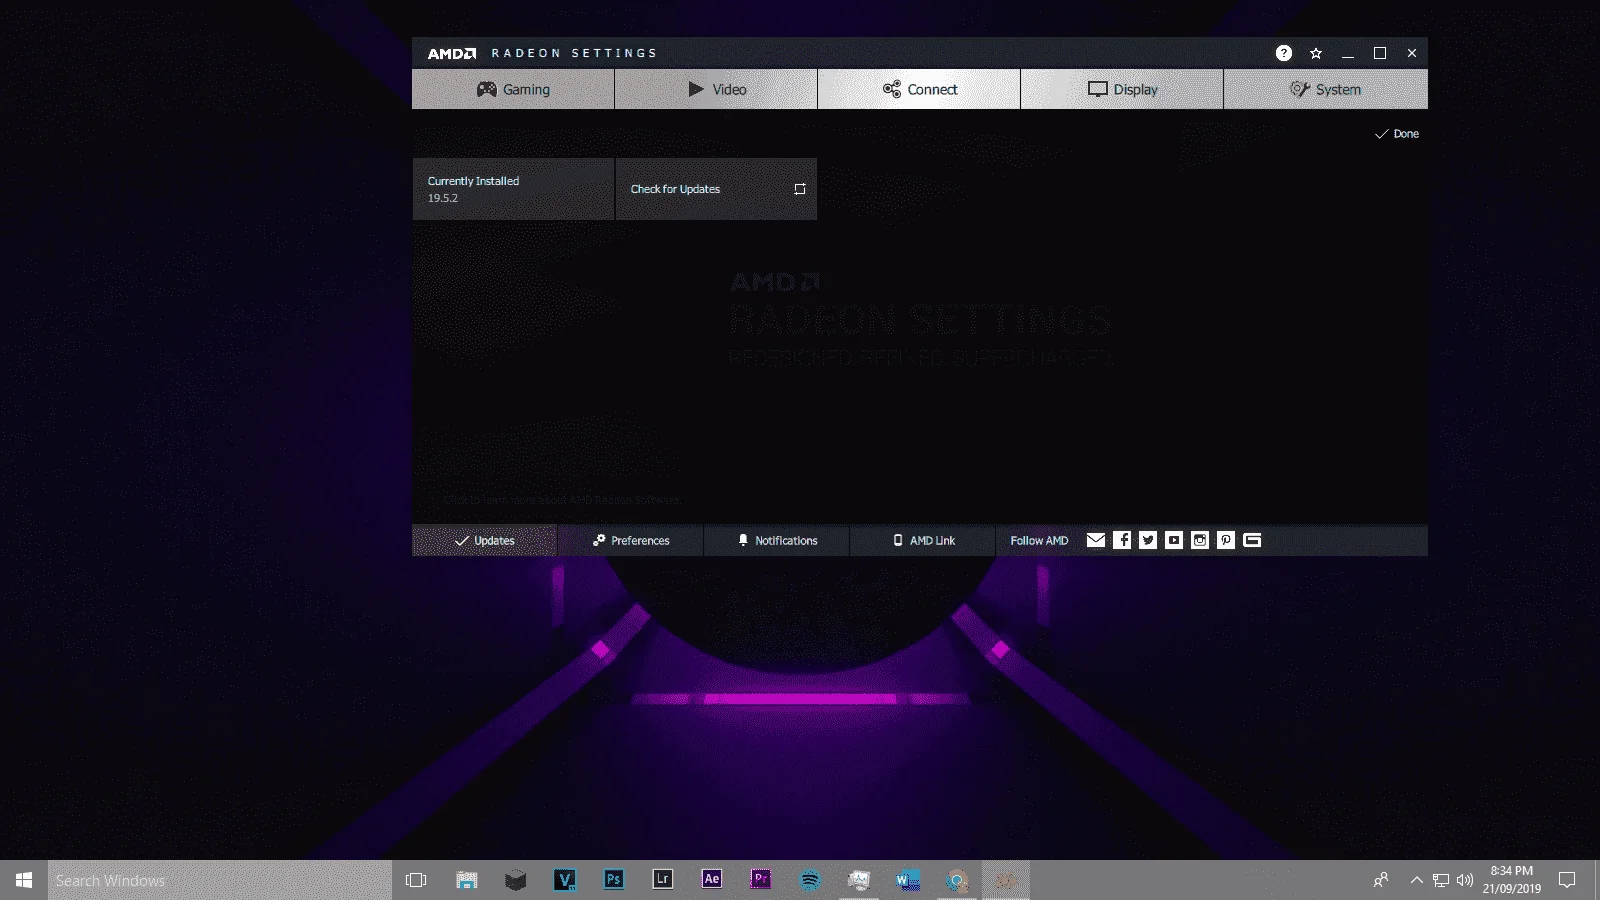Select the Currently Installed 19.5.2 tile
The image size is (1600, 900).
pyautogui.click(x=513, y=189)
